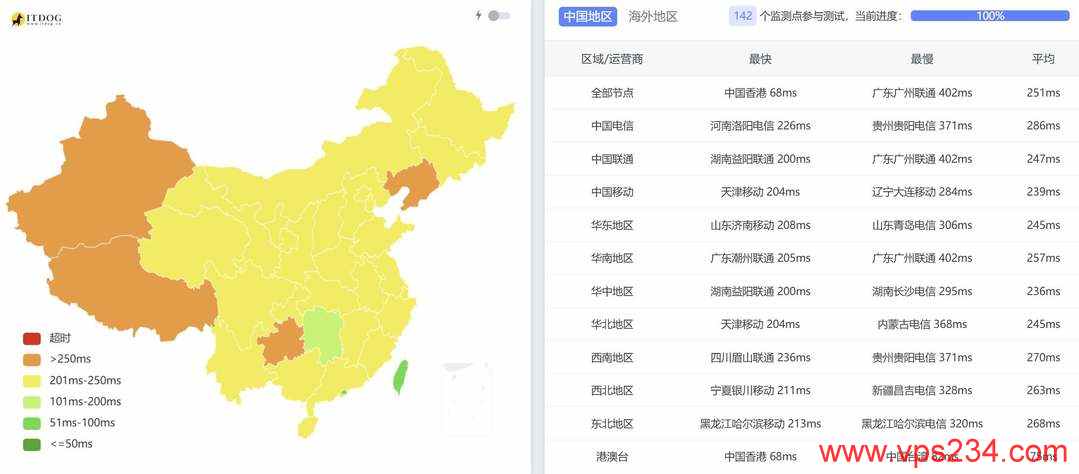Click the 51ms-100ms legend swatch
The image size is (1079, 474).
pos(32,423)
